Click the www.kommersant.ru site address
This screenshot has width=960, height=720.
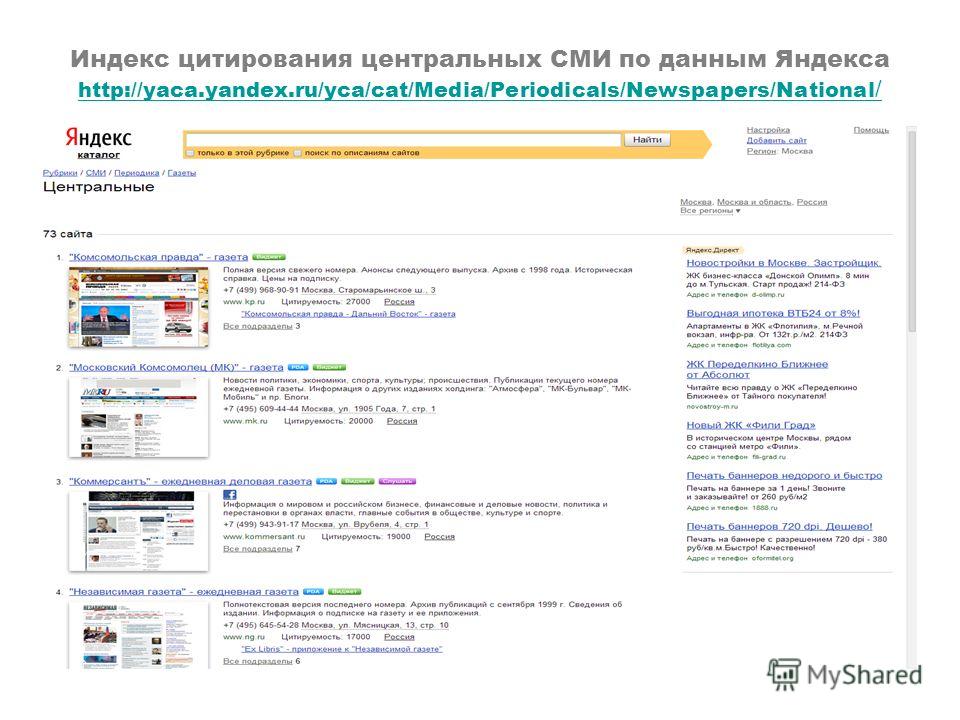pos(264,536)
